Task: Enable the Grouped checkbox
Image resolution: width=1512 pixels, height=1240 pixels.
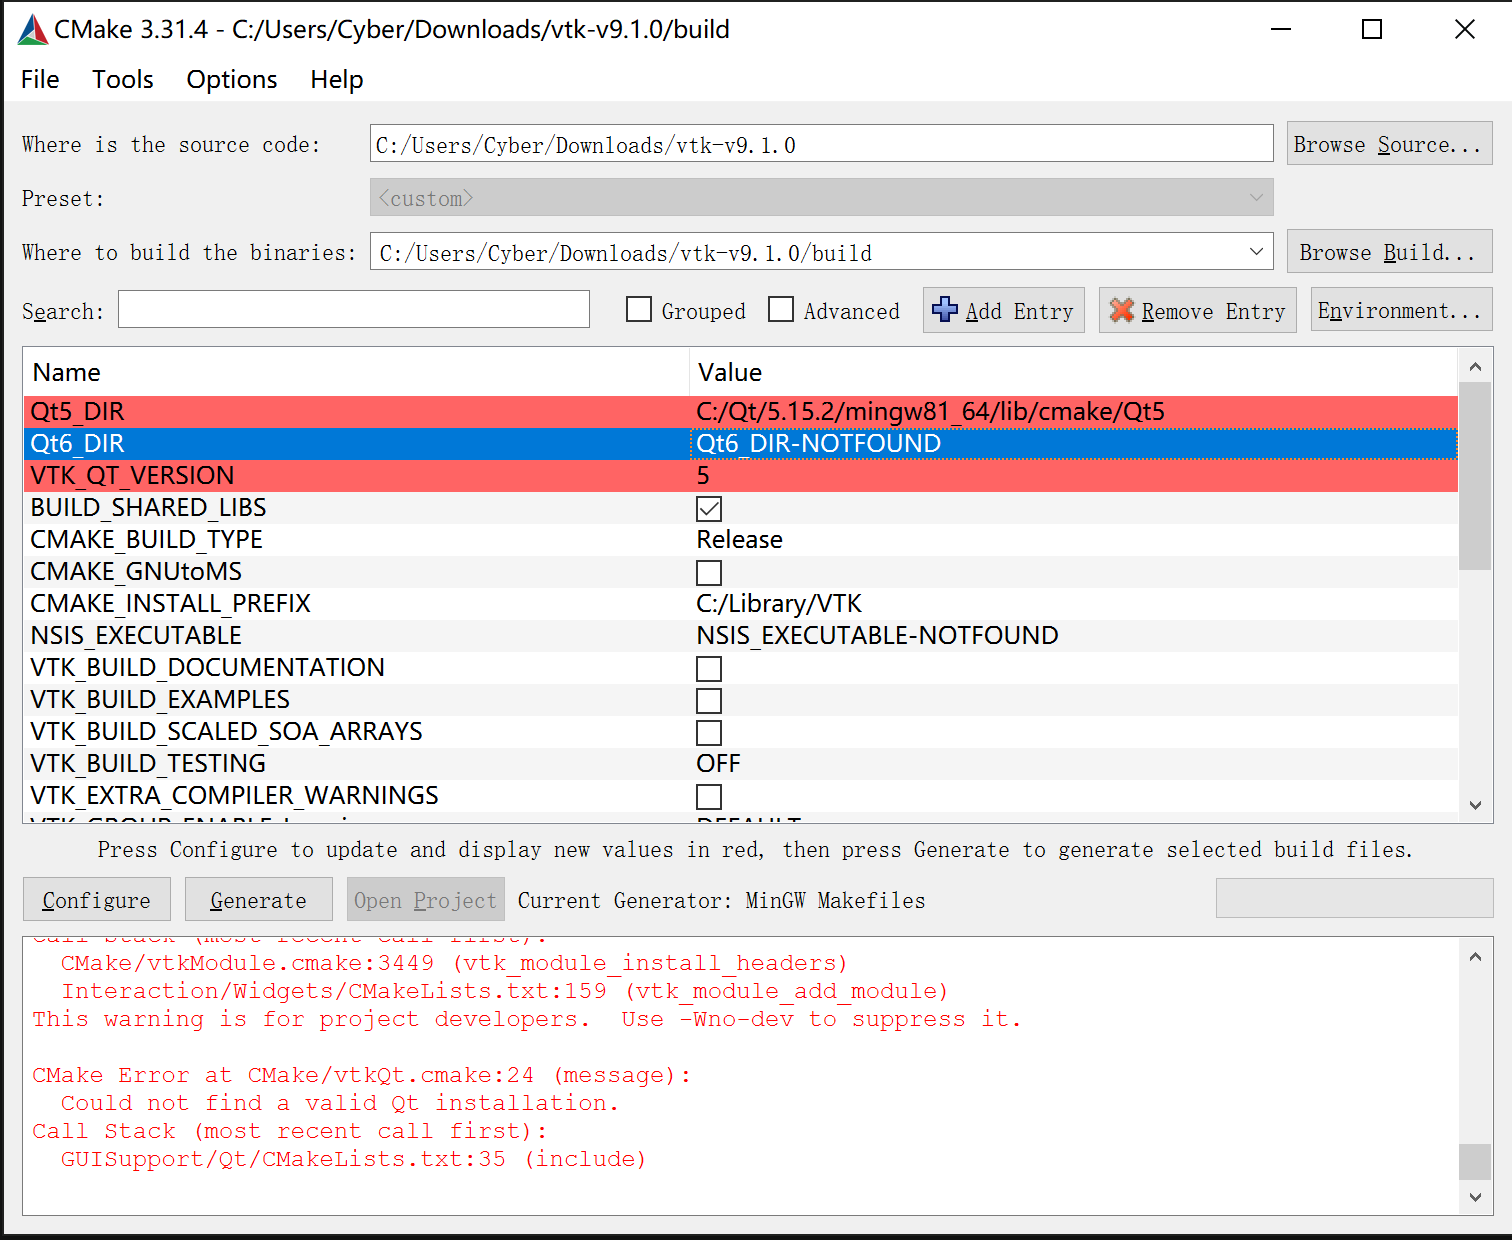Action: (x=639, y=310)
